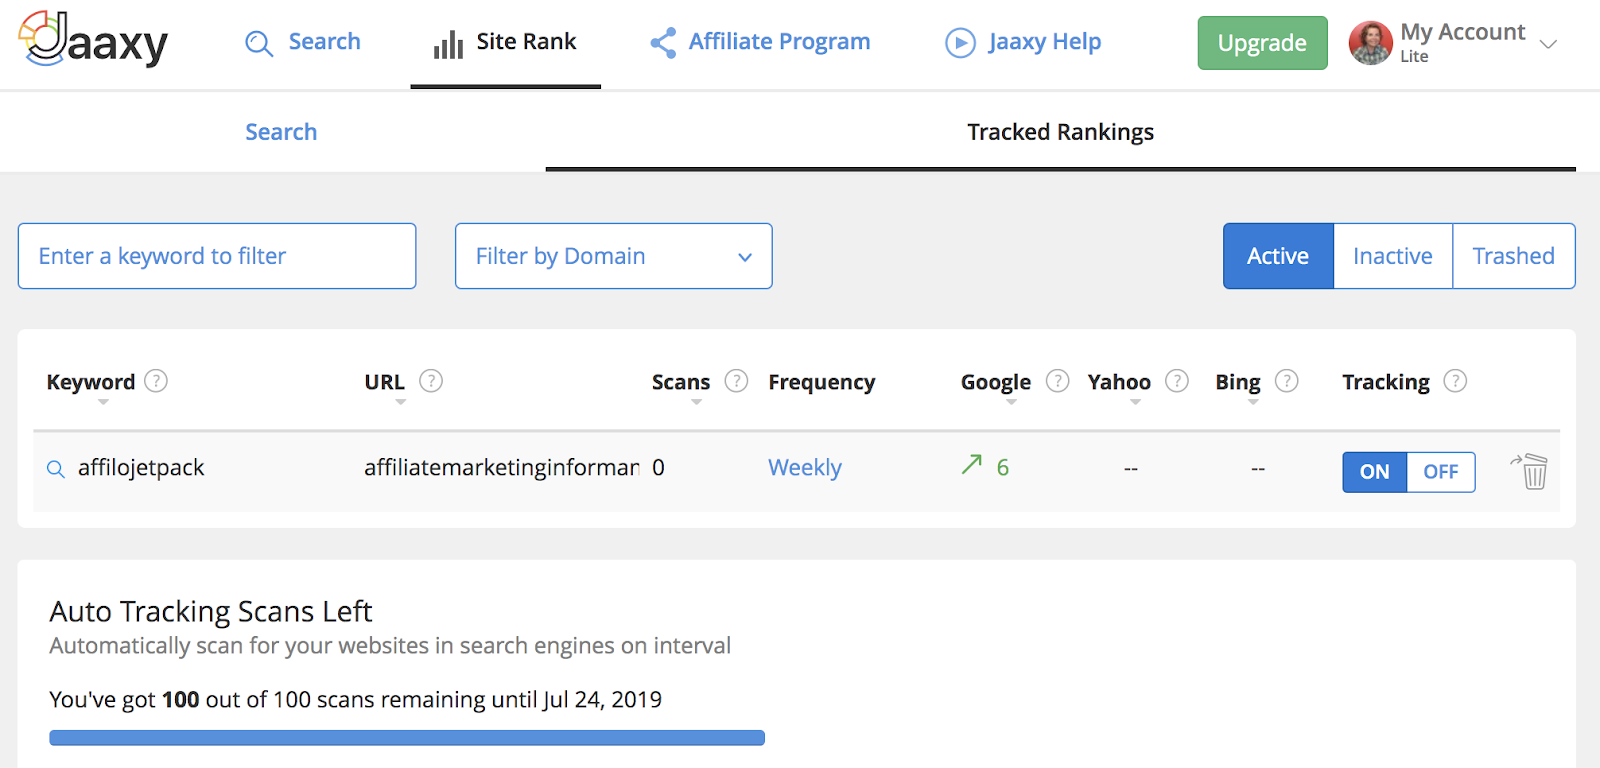This screenshot has width=1600, height=768.
Task: Click the affiliatemarketinginformar URL cell
Action: pyautogui.click(x=501, y=468)
